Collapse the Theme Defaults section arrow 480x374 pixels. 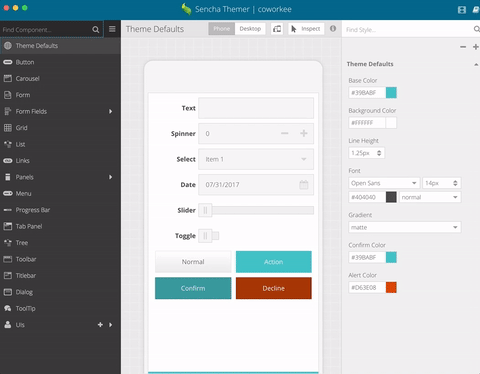tap(476, 64)
